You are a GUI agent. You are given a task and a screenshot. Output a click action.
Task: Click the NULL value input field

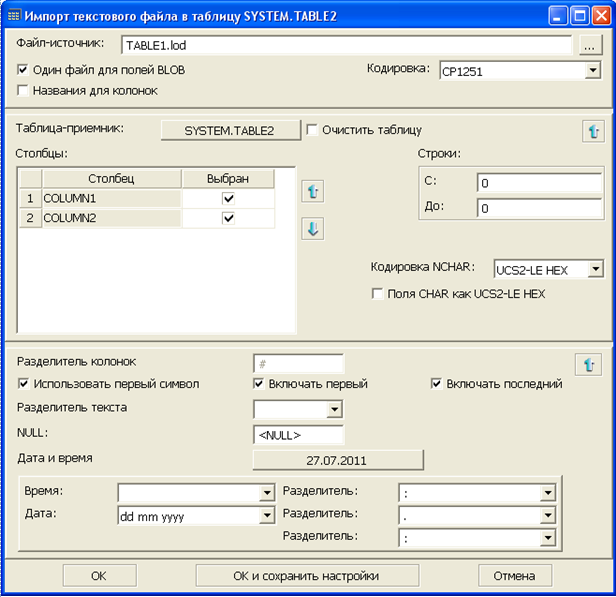pyautogui.click(x=298, y=435)
